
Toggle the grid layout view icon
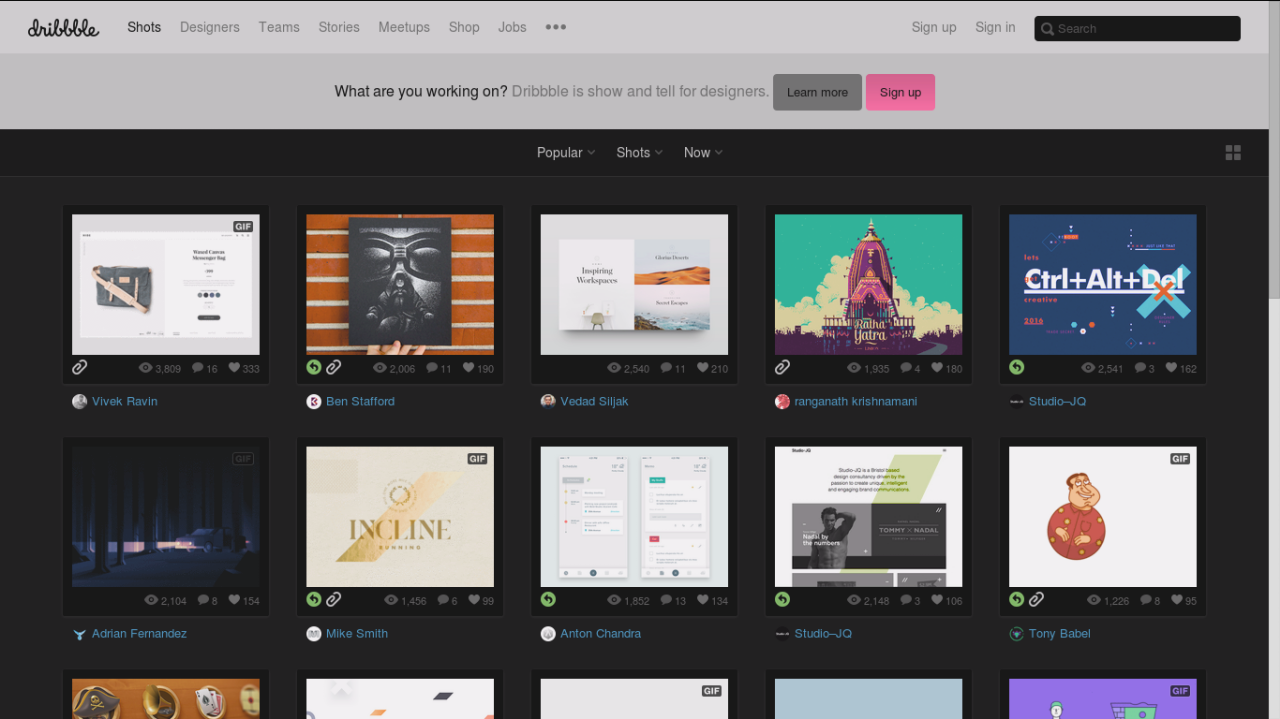(x=1233, y=152)
